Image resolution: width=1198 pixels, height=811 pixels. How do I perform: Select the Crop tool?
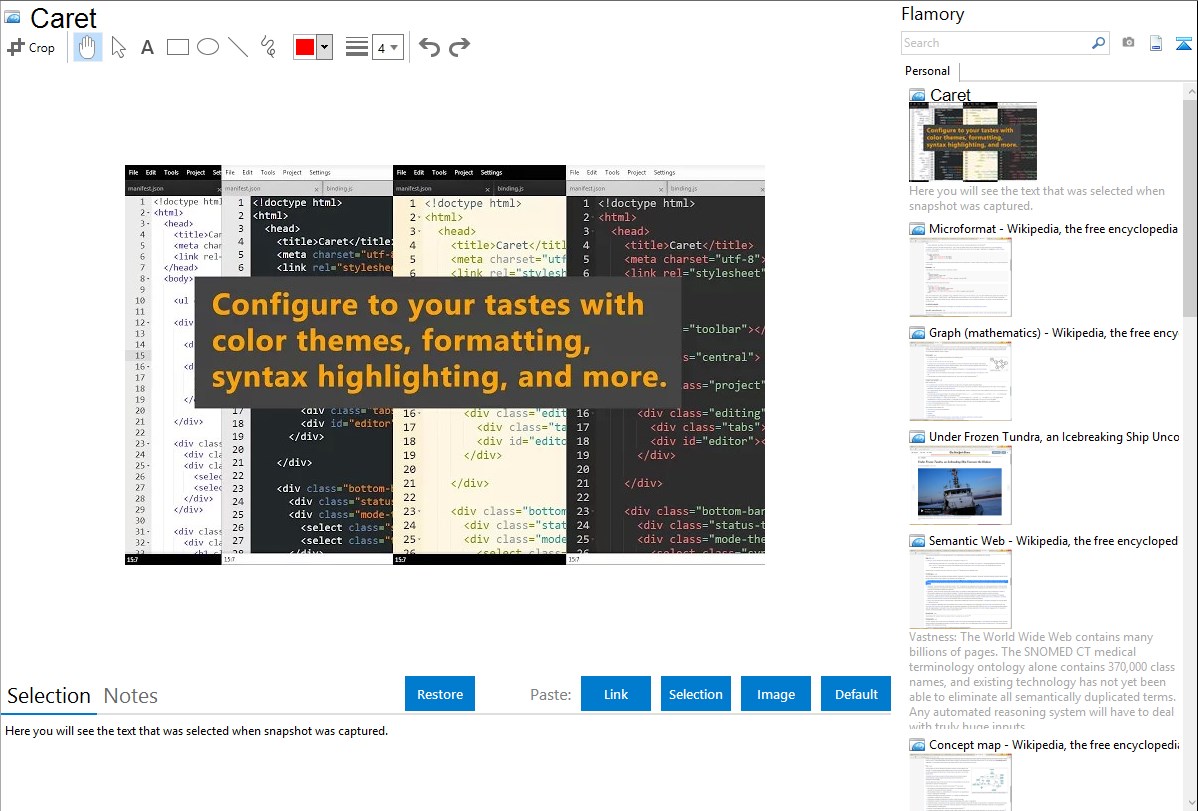pyautogui.click(x=31, y=47)
